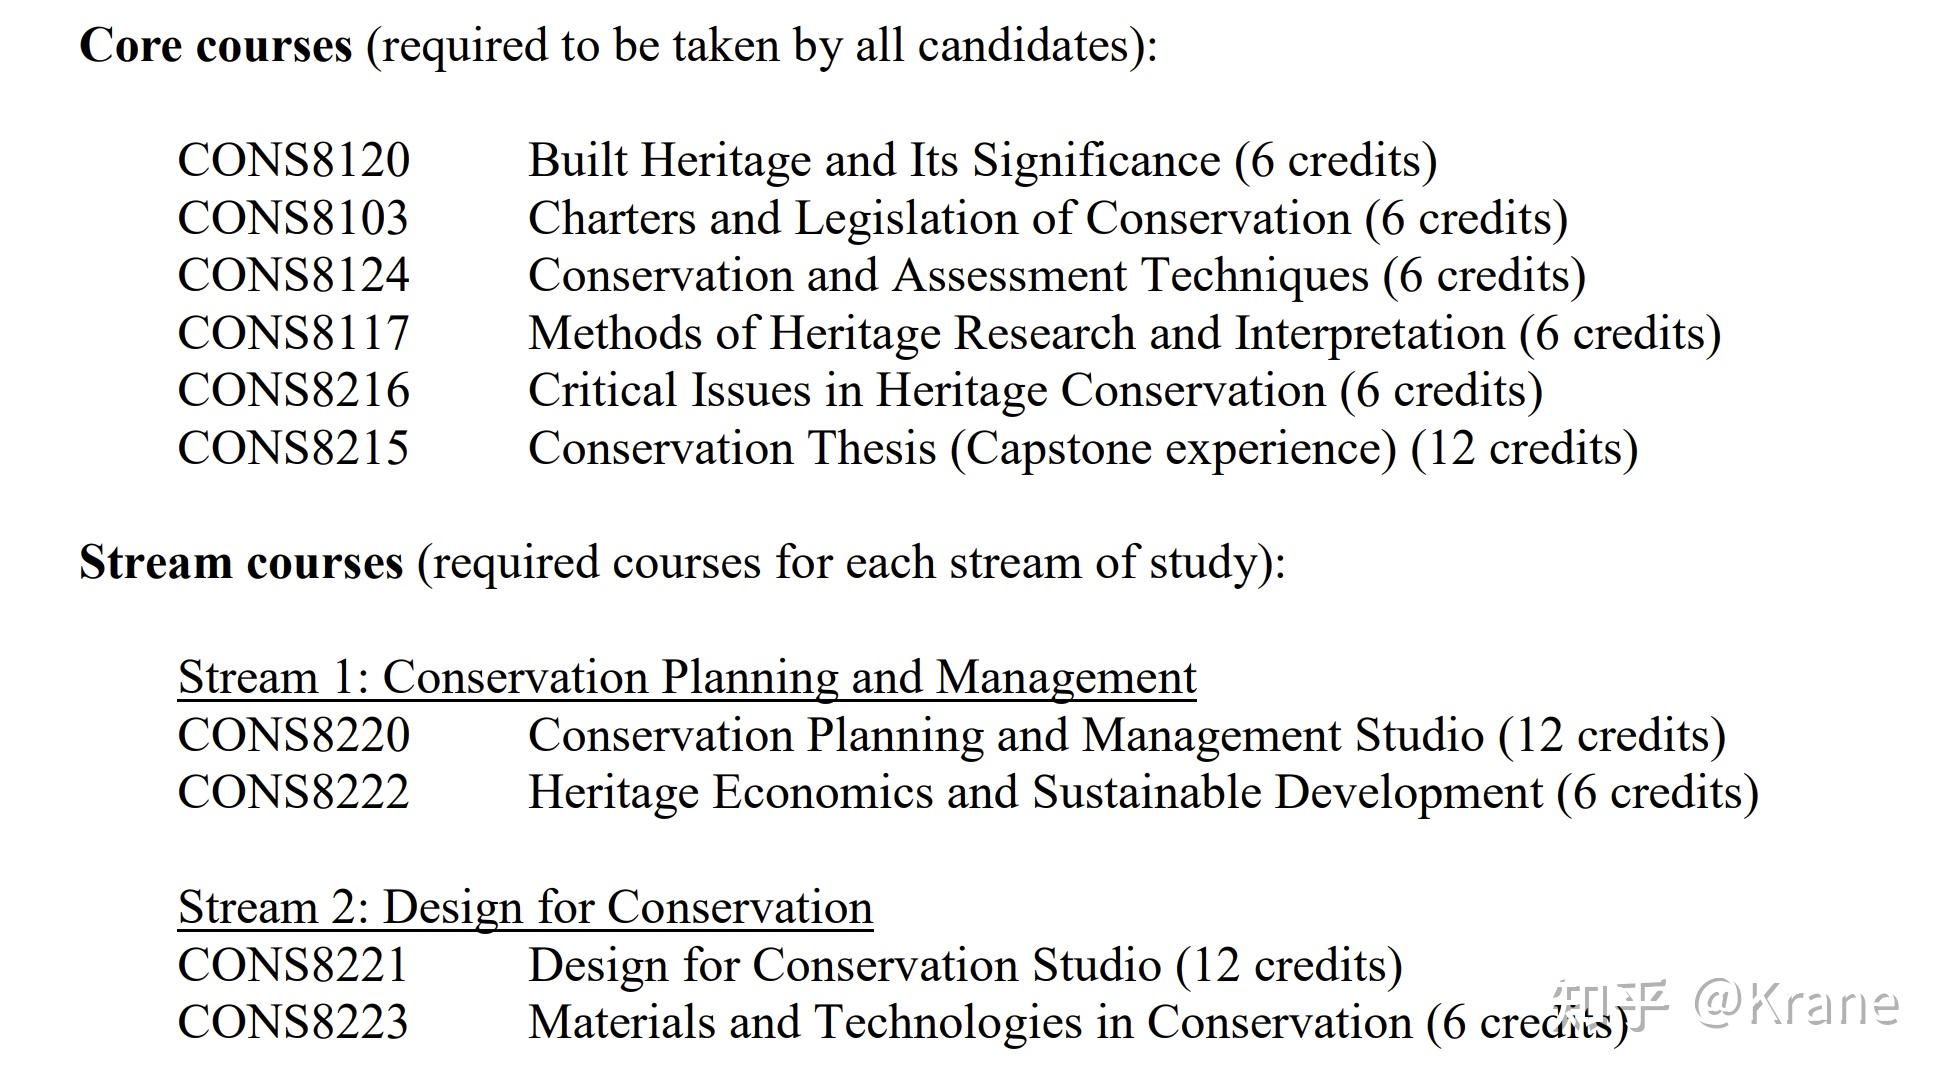Image resolution: width=1949 pixels, height=1082 pixels.
Task: Select "Critical Issues in Heritage Conservation" text
Action: pyautogui.click(x=925, y=391)
